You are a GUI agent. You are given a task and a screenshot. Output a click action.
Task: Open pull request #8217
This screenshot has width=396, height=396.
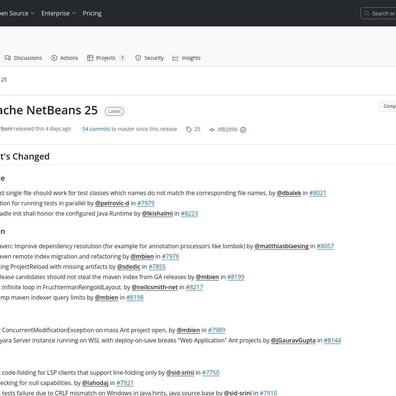194,287
